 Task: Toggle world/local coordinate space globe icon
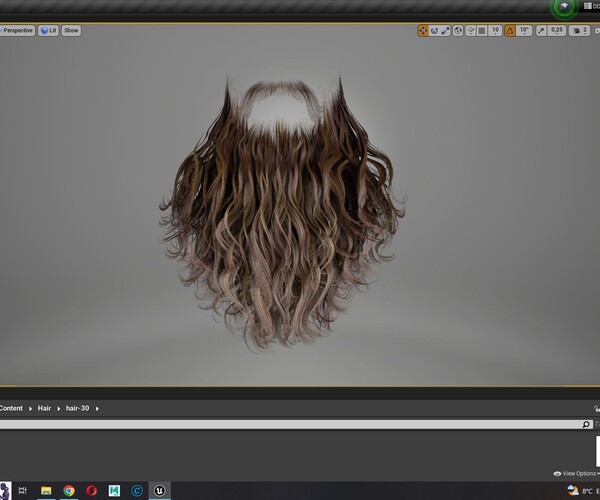458,31
